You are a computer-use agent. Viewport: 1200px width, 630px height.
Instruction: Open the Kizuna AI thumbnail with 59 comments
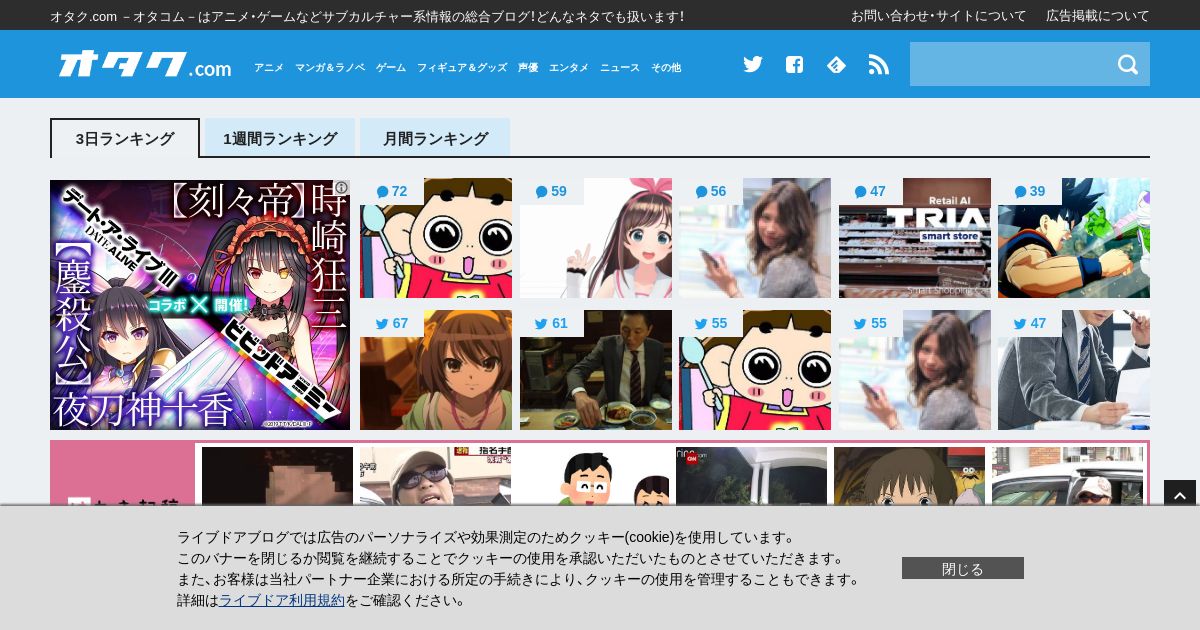(x=596, y=238)
